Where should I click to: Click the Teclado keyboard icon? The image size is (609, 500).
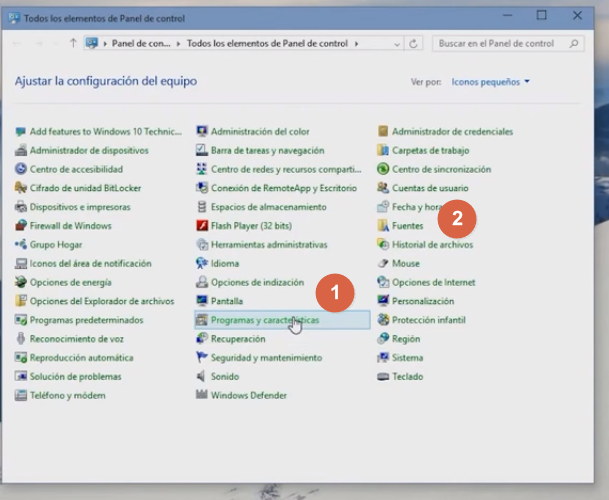click(x=383, y=376)
